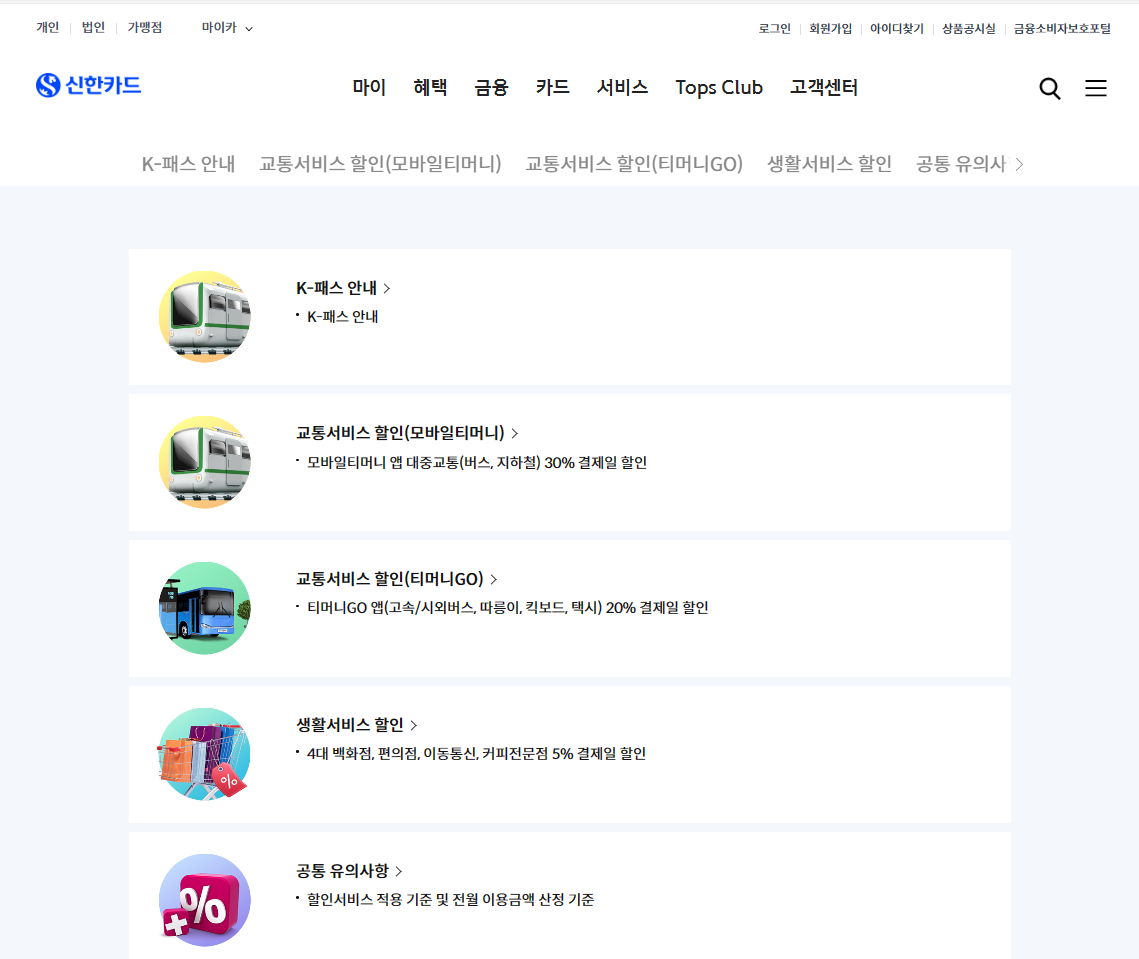1139x959 pixels.
Task: Select 개인 customer type
Action: pos(47,28)
